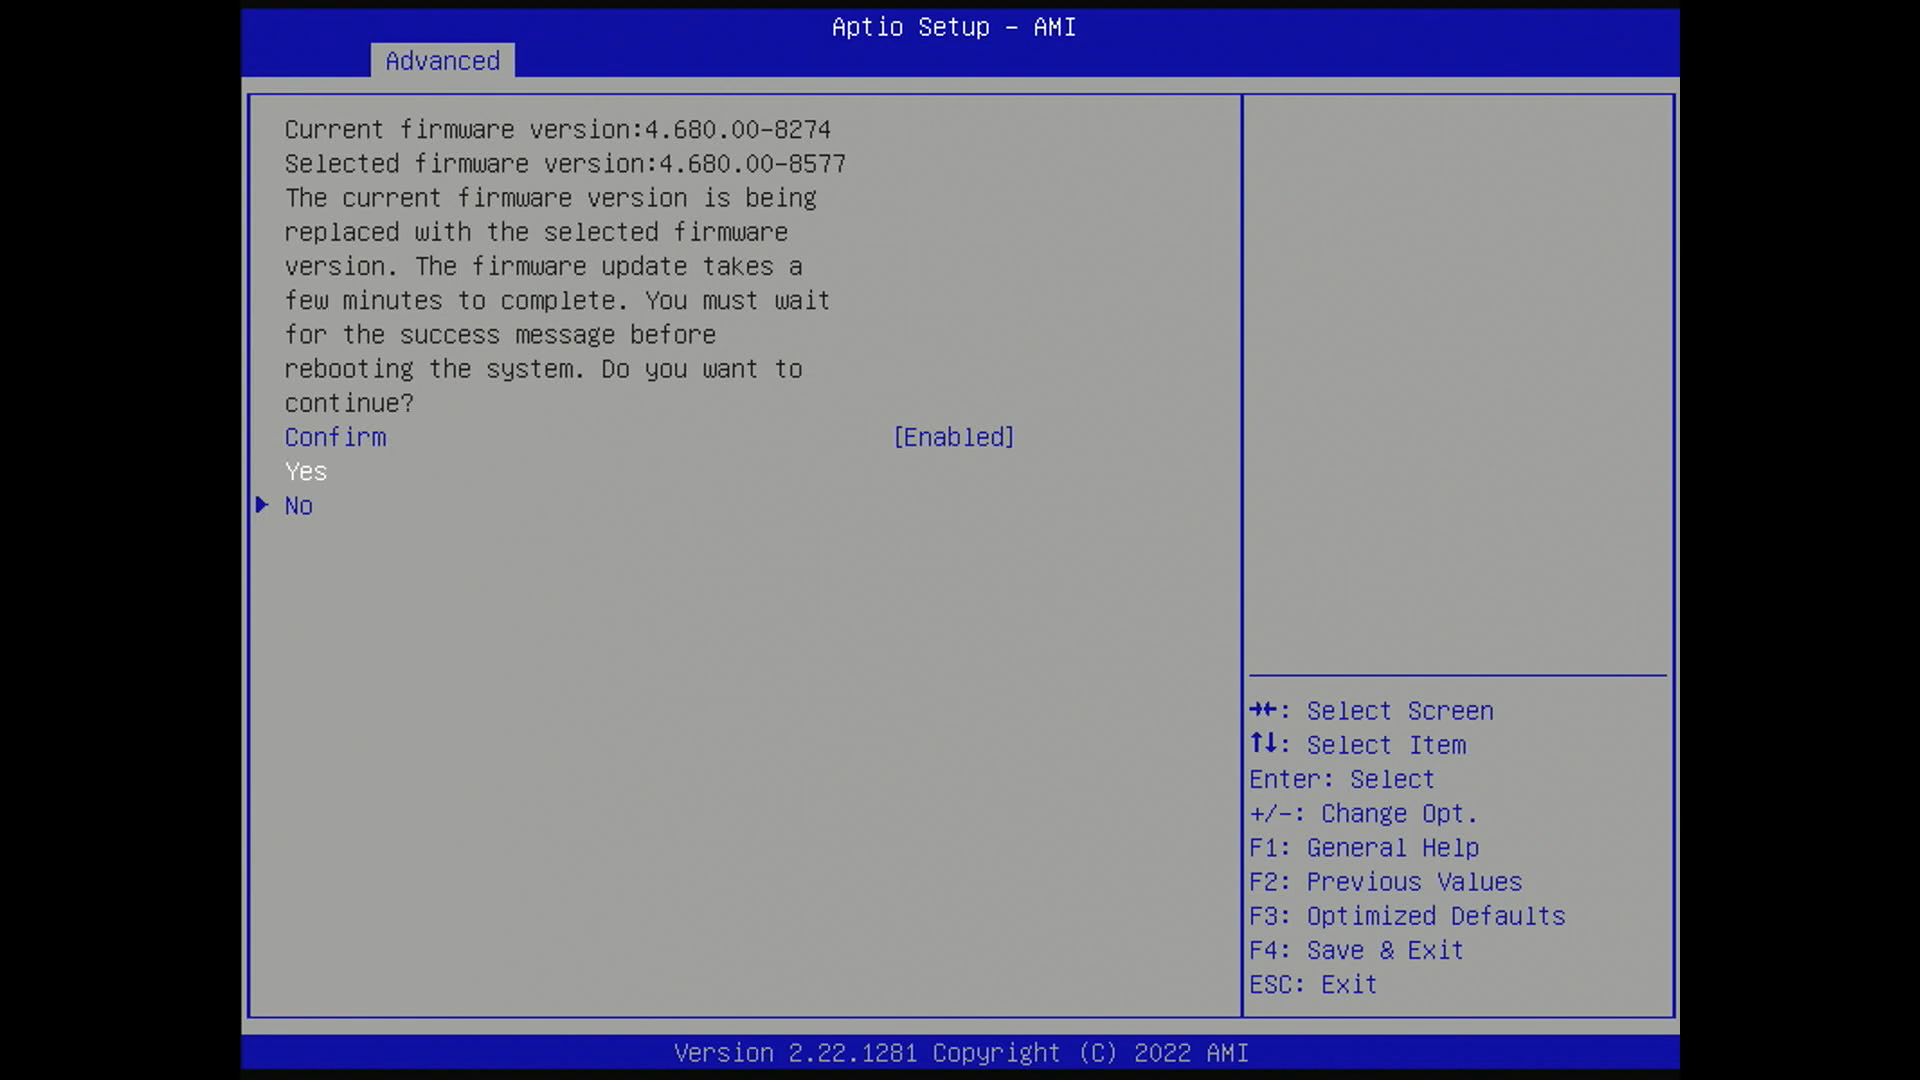Choose No to cancel firmware update

[298, 506]
